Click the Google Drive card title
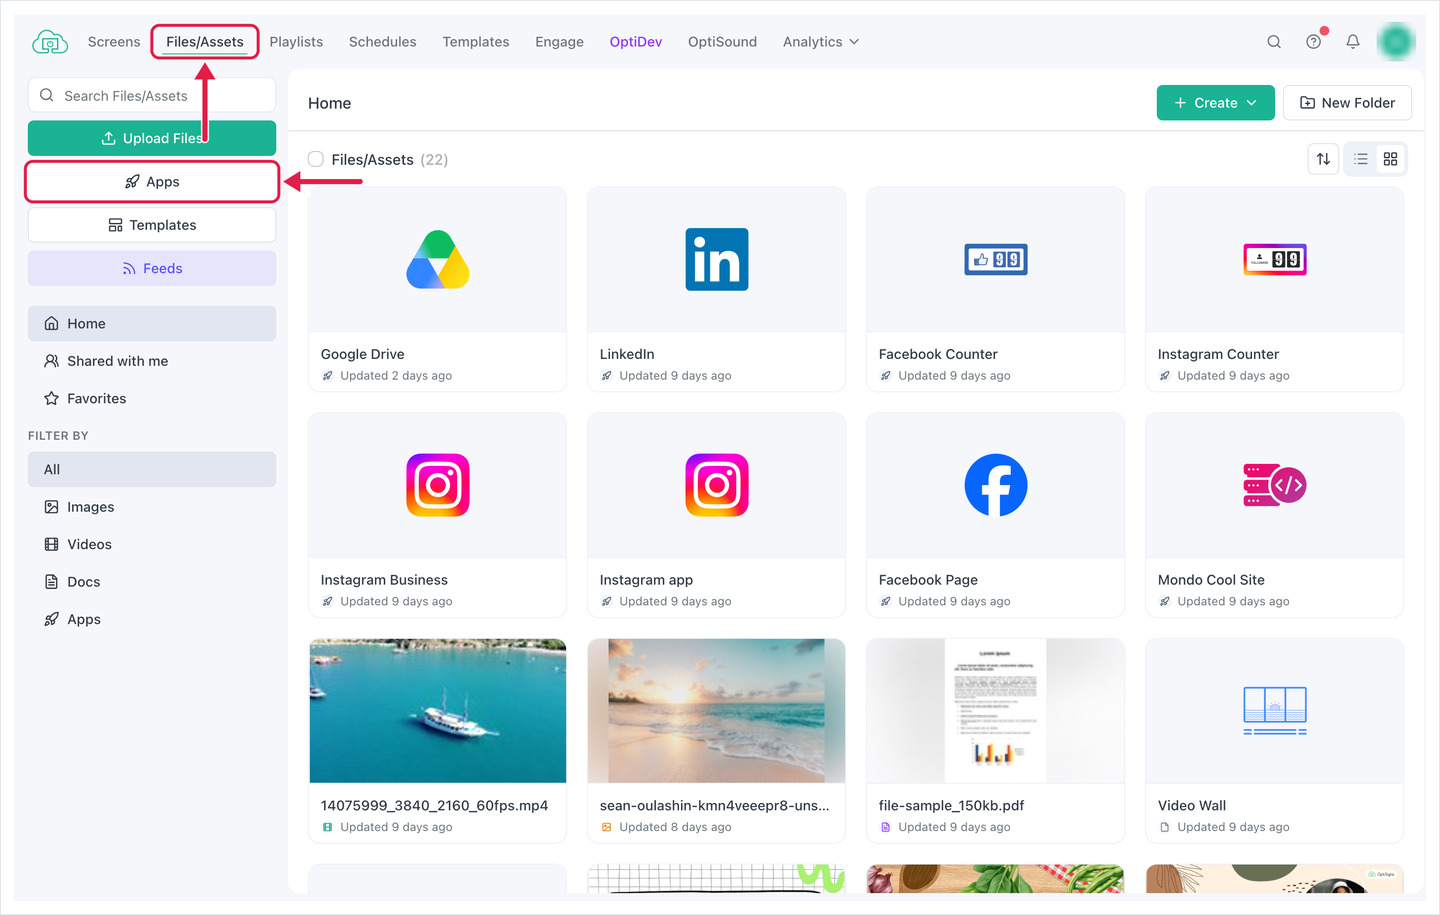The width and height of the screenshot is (1440, 915). (x=363, y=354)
